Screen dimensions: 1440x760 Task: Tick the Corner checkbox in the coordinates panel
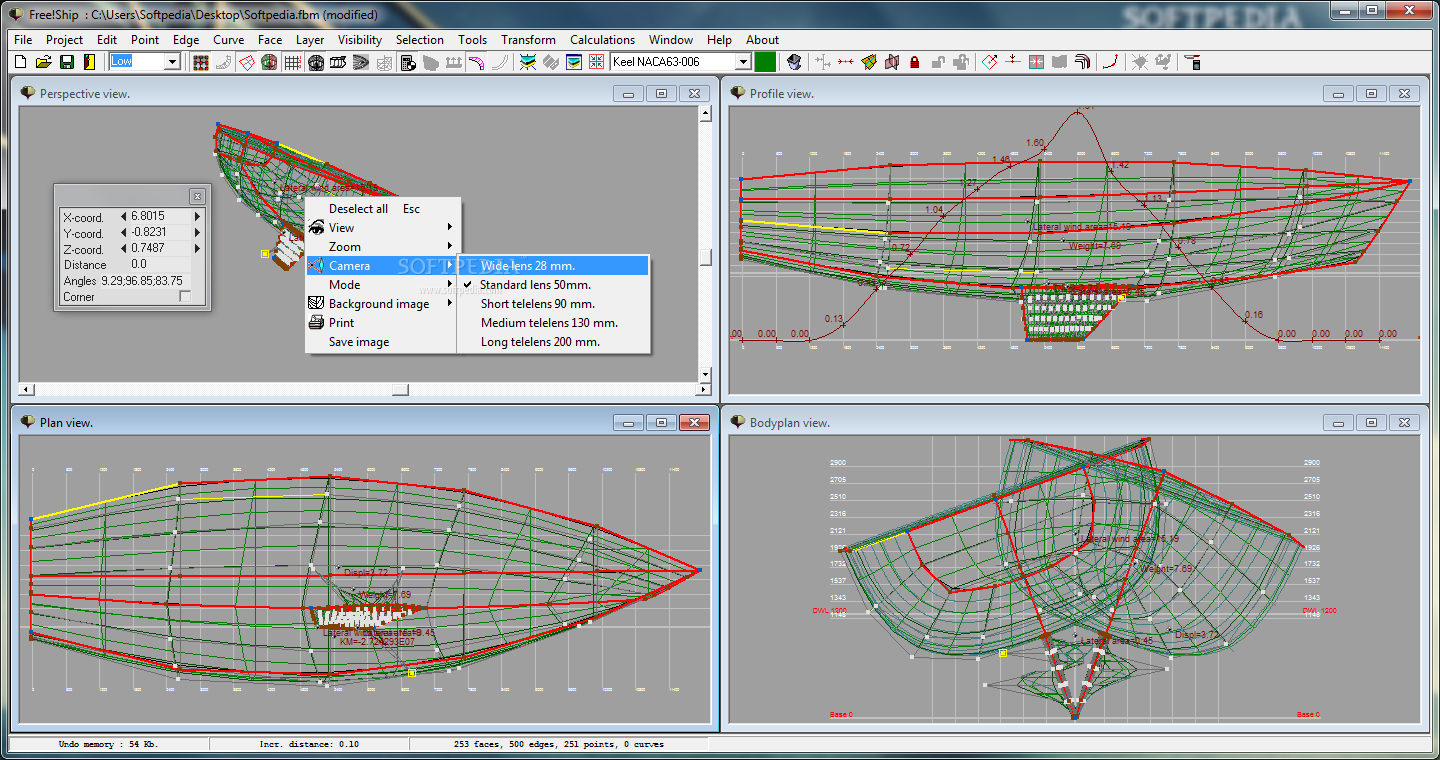click(184, 297)
